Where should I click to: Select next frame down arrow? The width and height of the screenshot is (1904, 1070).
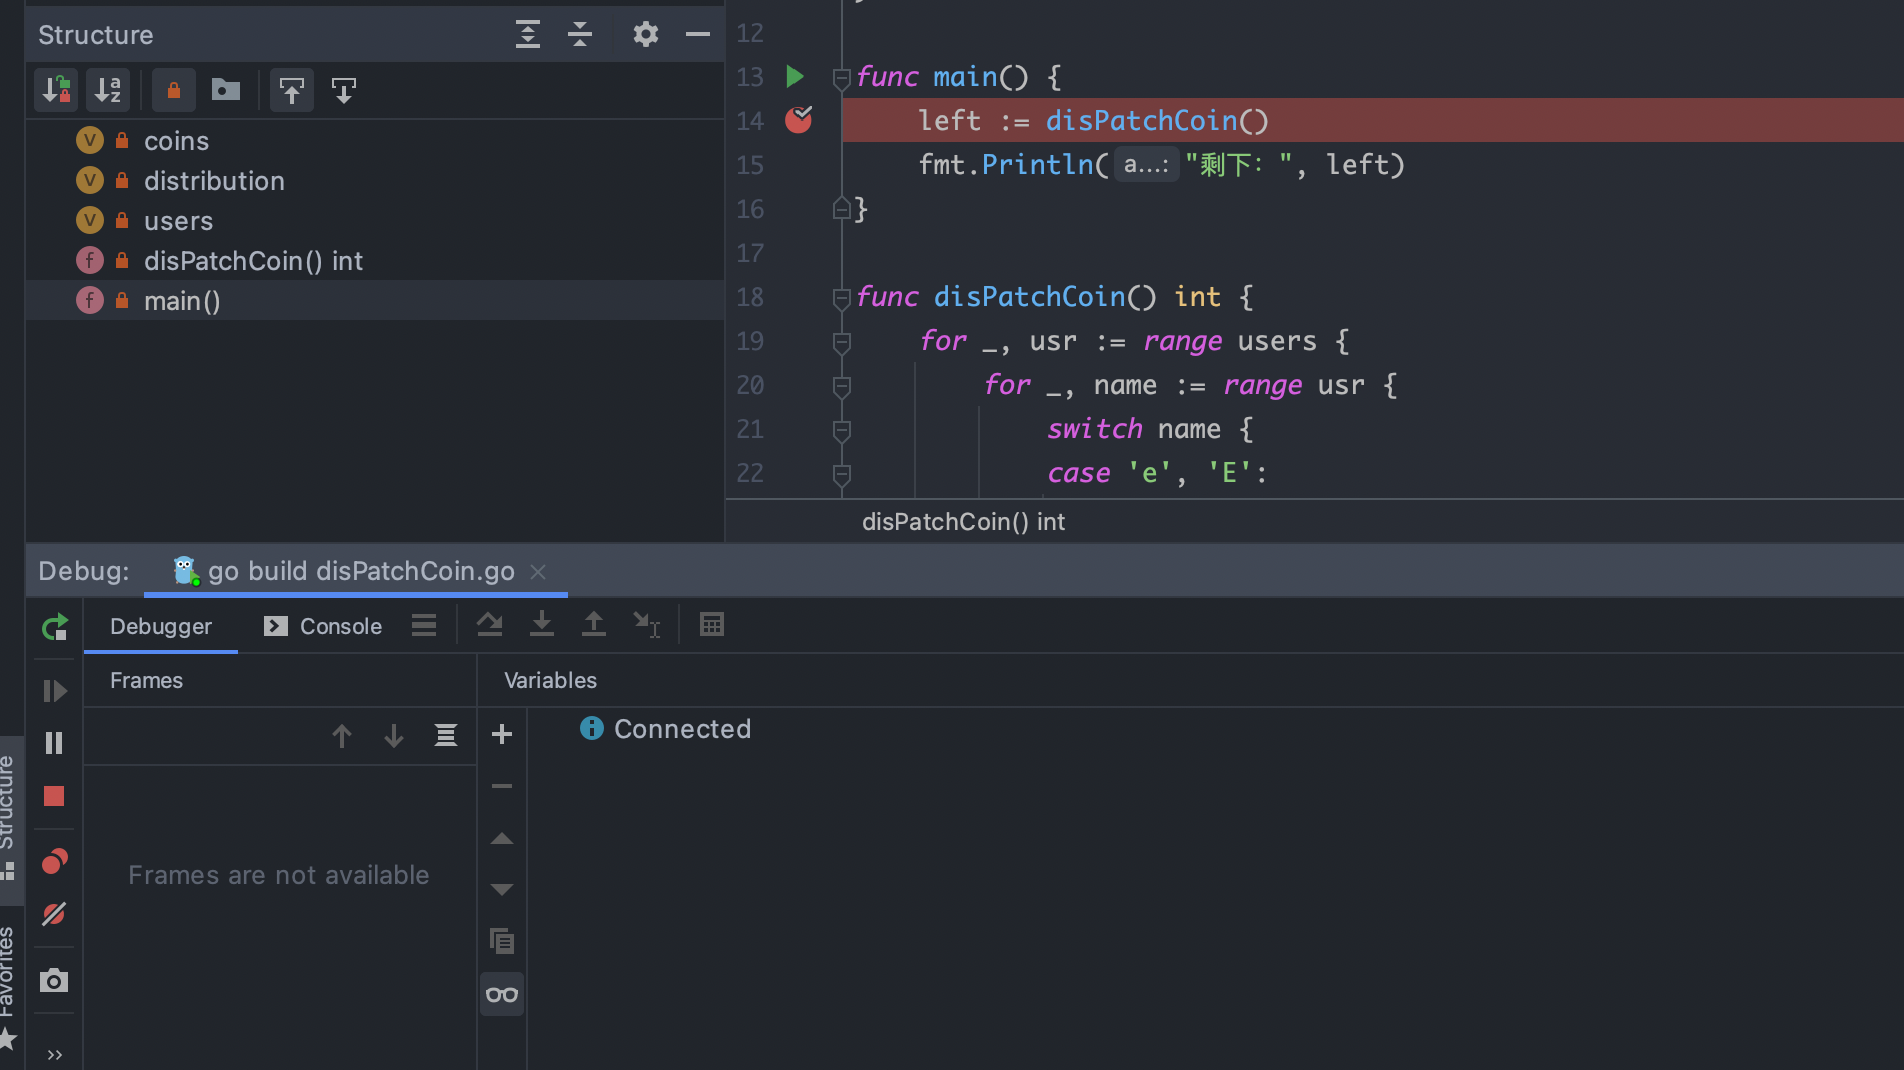pyautogui.click(x=394, y=736)
